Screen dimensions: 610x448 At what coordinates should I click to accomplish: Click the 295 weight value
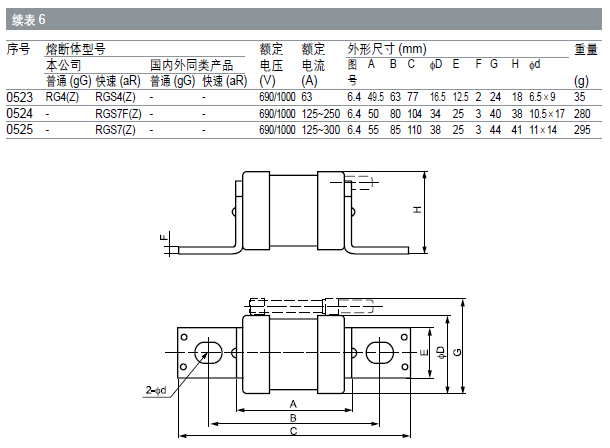(581, 130)
